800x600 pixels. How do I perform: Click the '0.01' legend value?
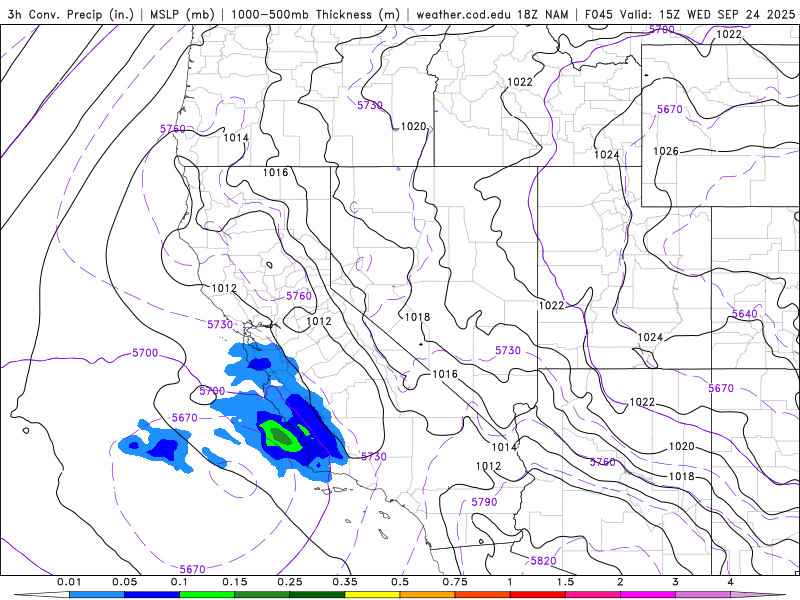click(x=69, y=582)
